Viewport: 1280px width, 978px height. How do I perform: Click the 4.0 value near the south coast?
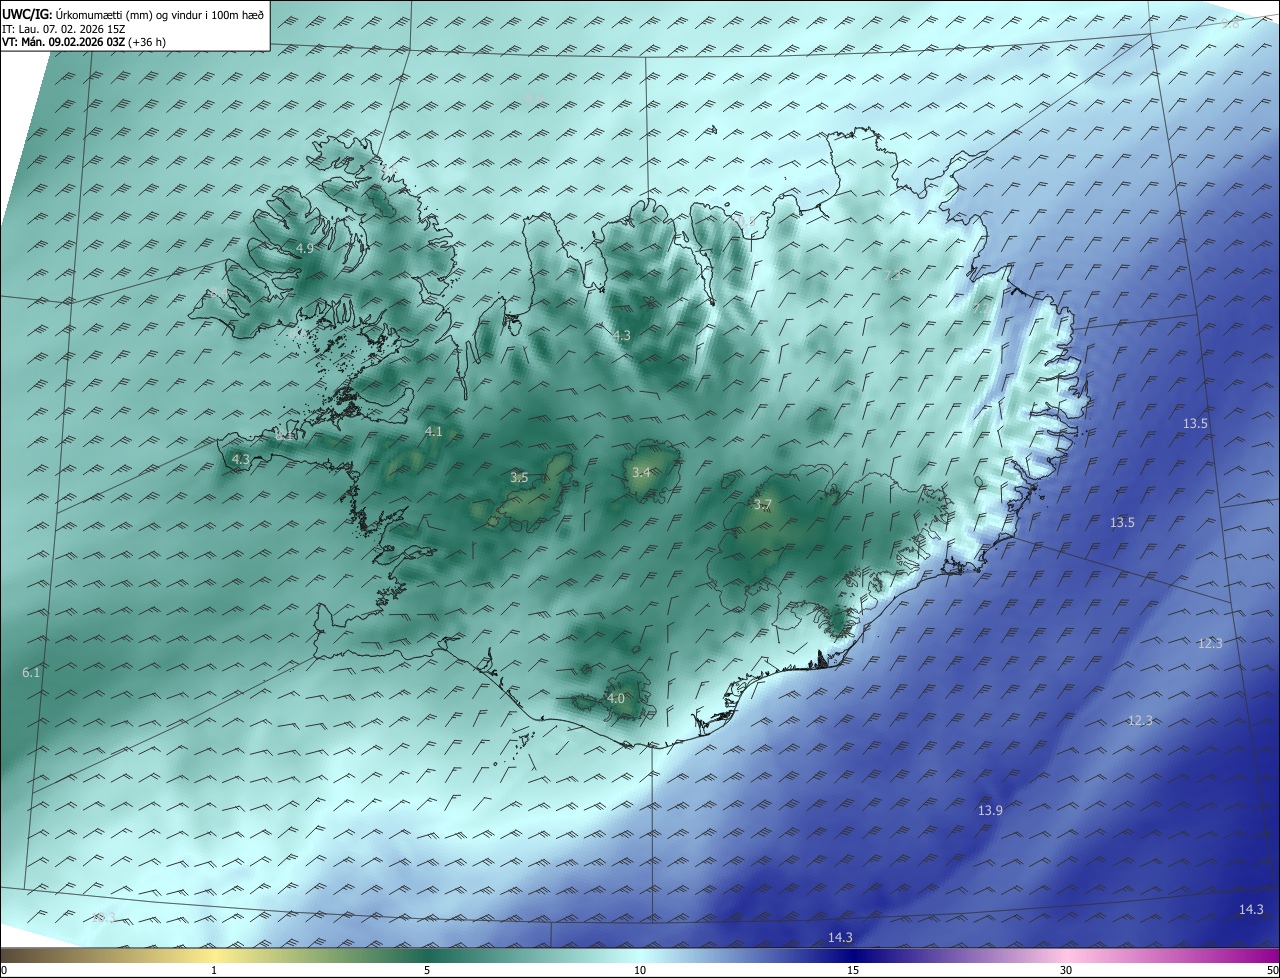click(x=615, y=698)
